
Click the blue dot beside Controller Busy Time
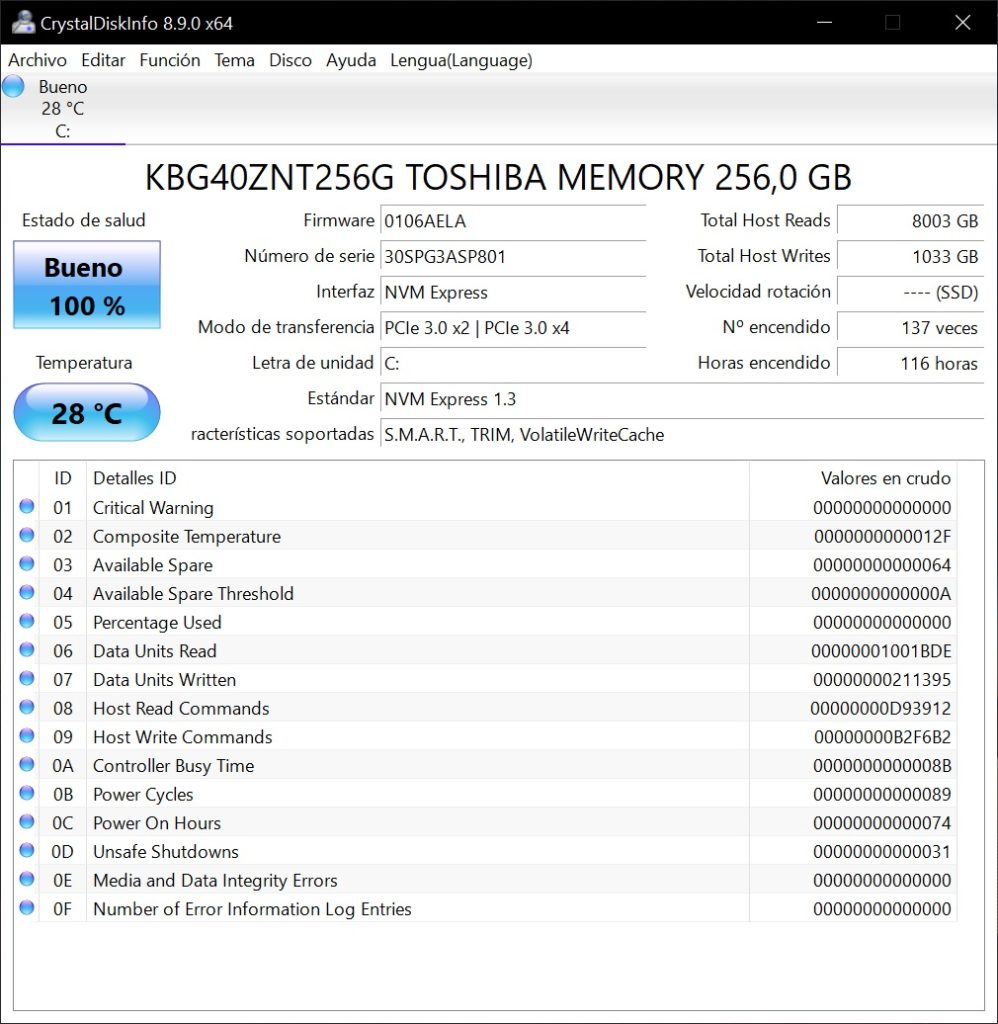[27, 765]
